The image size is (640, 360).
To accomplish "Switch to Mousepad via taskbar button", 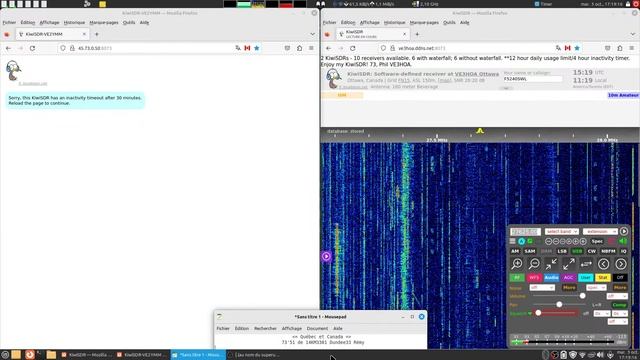I will pos(198,355).
